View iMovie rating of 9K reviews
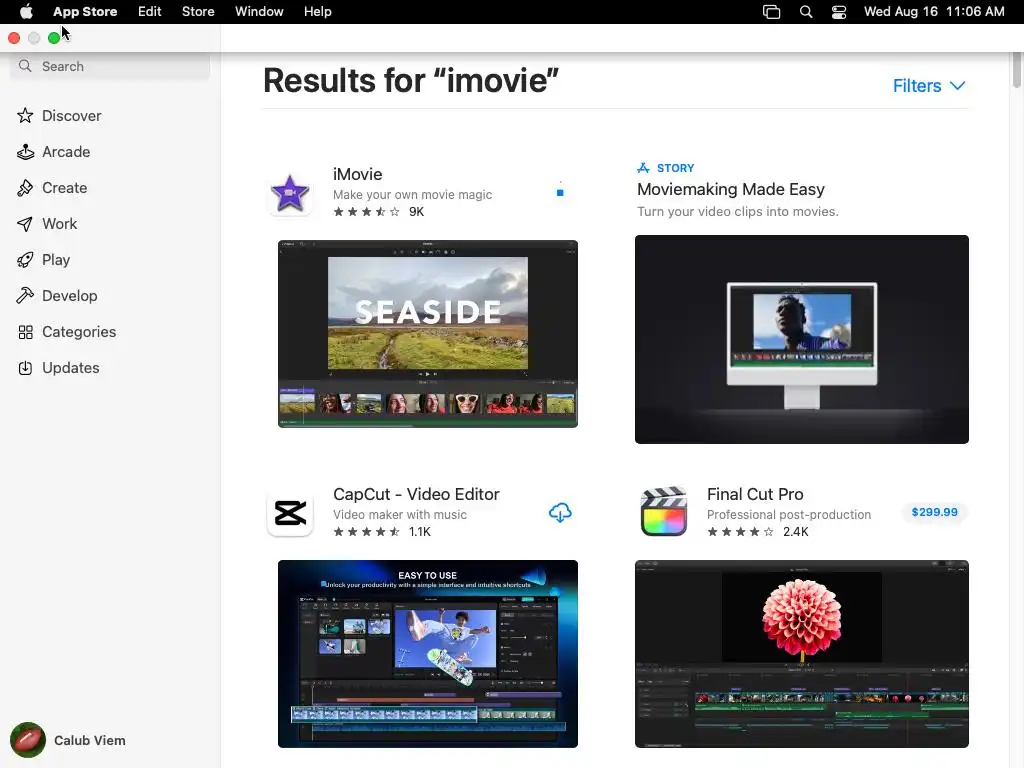This screenshot has width=1024, height=768. point(379,212)
